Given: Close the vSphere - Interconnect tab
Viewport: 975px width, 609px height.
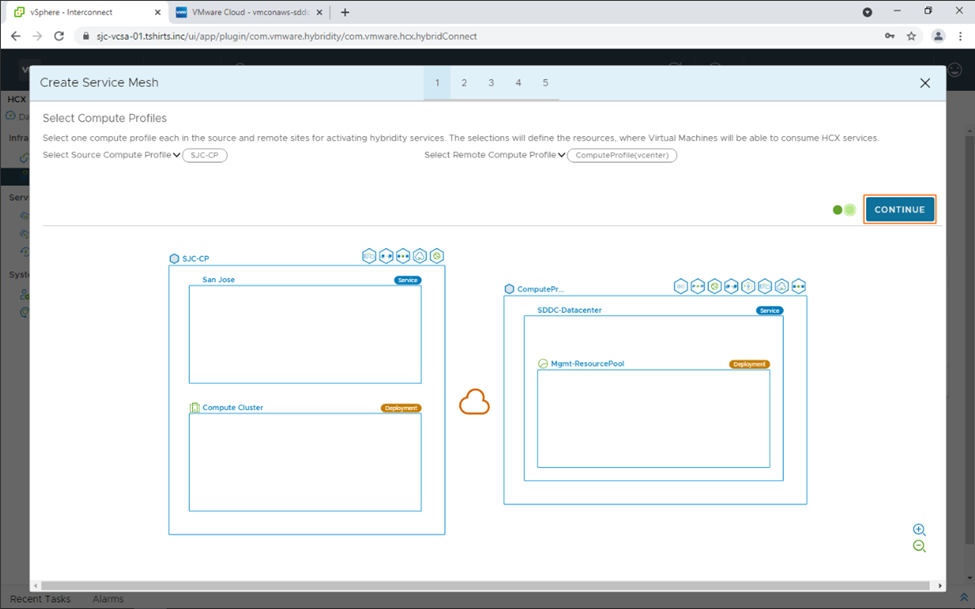Looking at the screenshot, I should coord(157,12).
